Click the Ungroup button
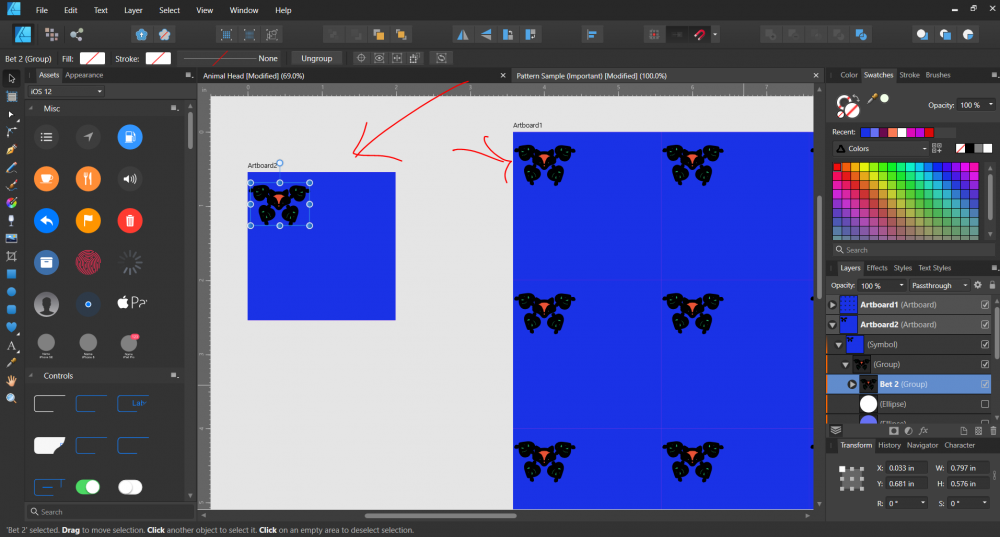This screenshot has width=1000, height=537. [316, 58]
